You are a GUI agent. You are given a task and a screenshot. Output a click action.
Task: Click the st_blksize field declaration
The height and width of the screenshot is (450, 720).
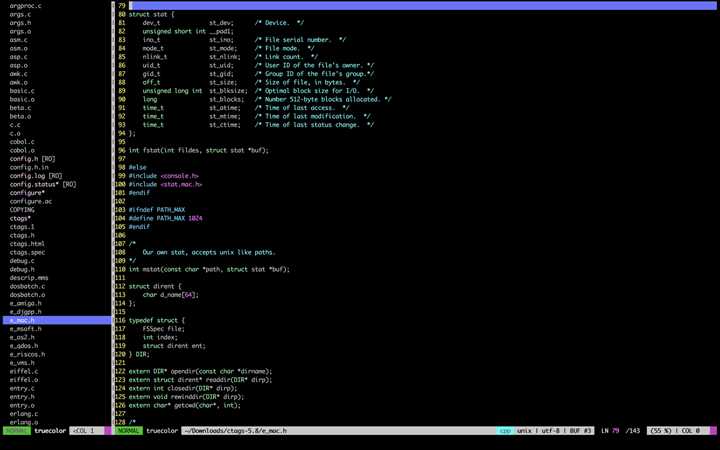pos(228,91)
